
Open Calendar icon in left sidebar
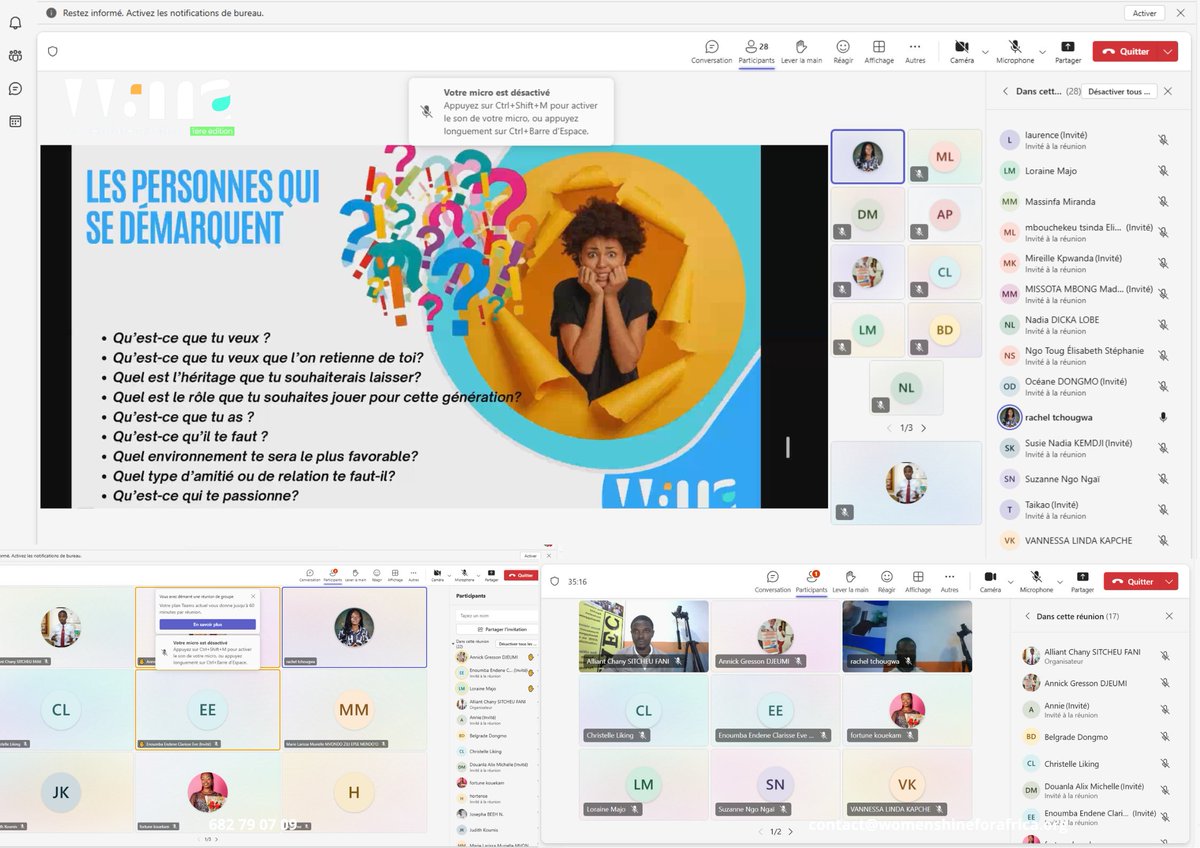(x=15, y=121)
